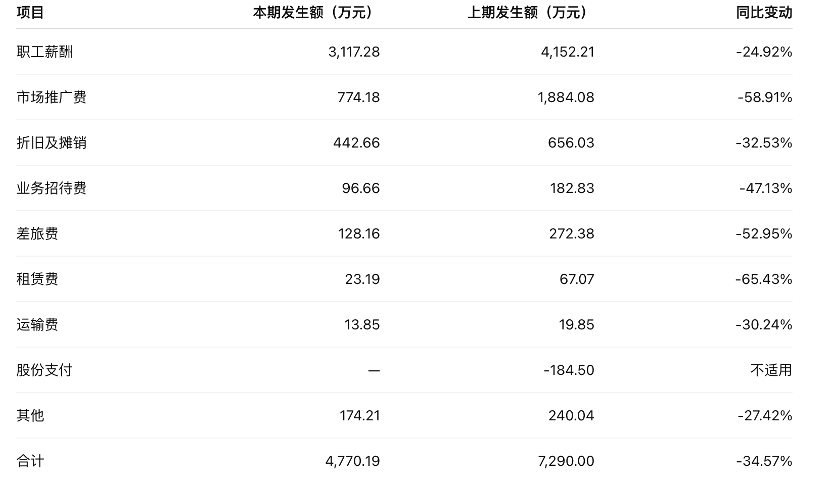Click the -184.50 prior period value
The width and height of the screenshot is (832, 482).
click(x=568, y=370)
